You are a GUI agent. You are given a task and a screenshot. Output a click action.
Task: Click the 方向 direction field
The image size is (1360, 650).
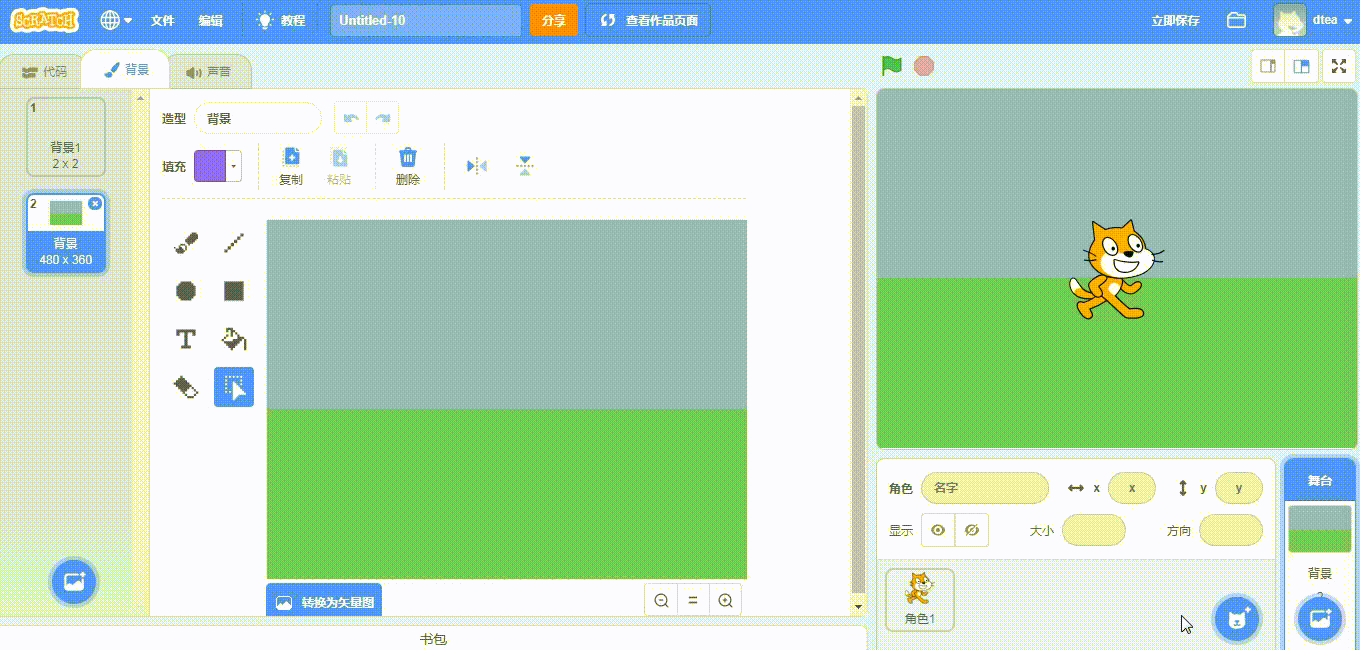click(1231, 530)
